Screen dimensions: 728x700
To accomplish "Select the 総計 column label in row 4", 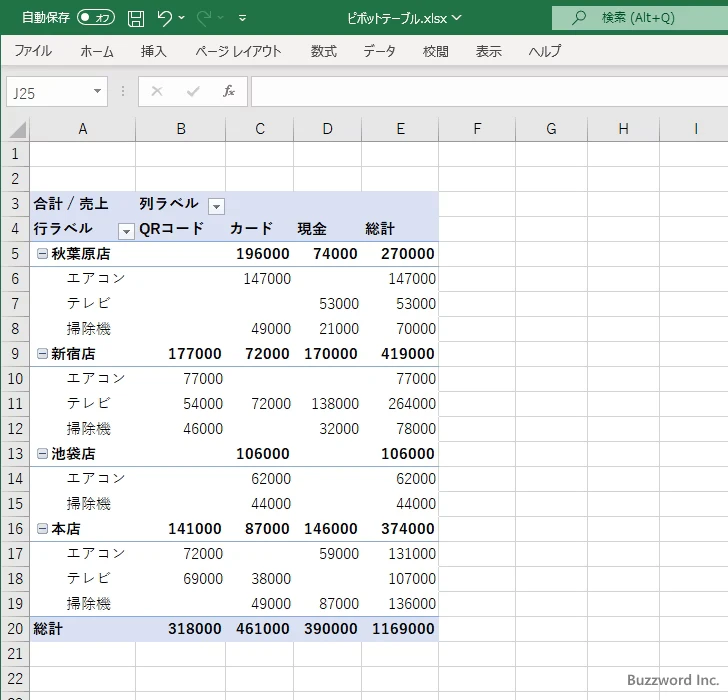I will click(x=400, y=229).
